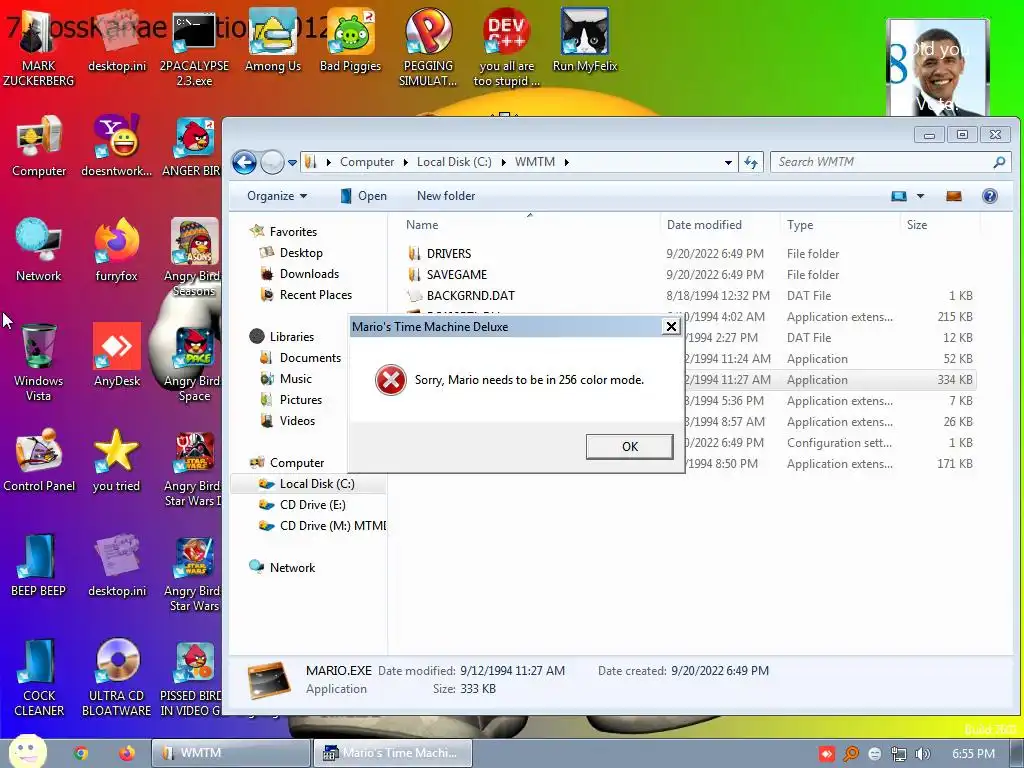The width and height of the screenshot is (1024, 768).
Task: Click the 6:55 PM taskbar clock
Action: [973, 754]
